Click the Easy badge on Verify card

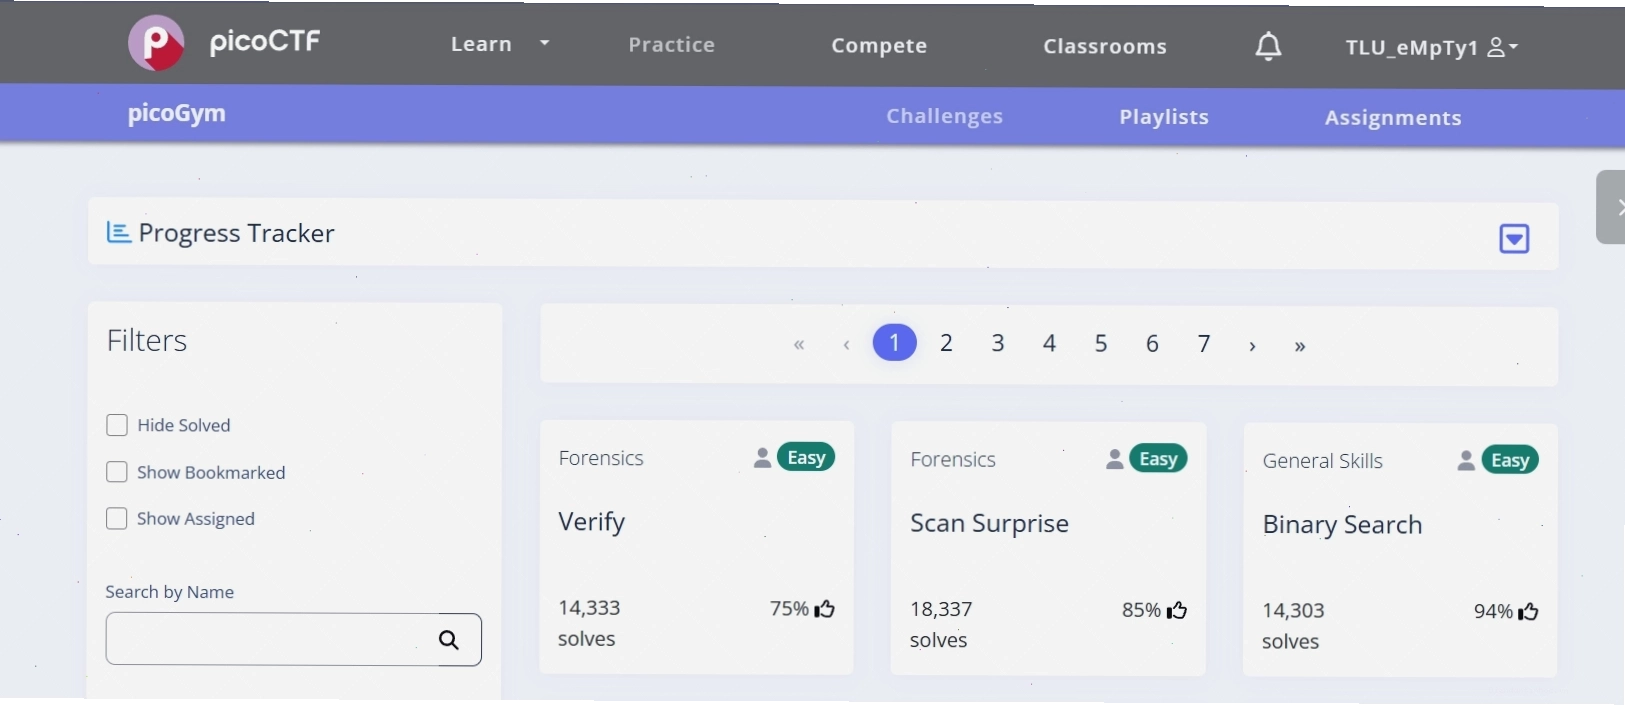pyautogui.click(x=806, y=457)
